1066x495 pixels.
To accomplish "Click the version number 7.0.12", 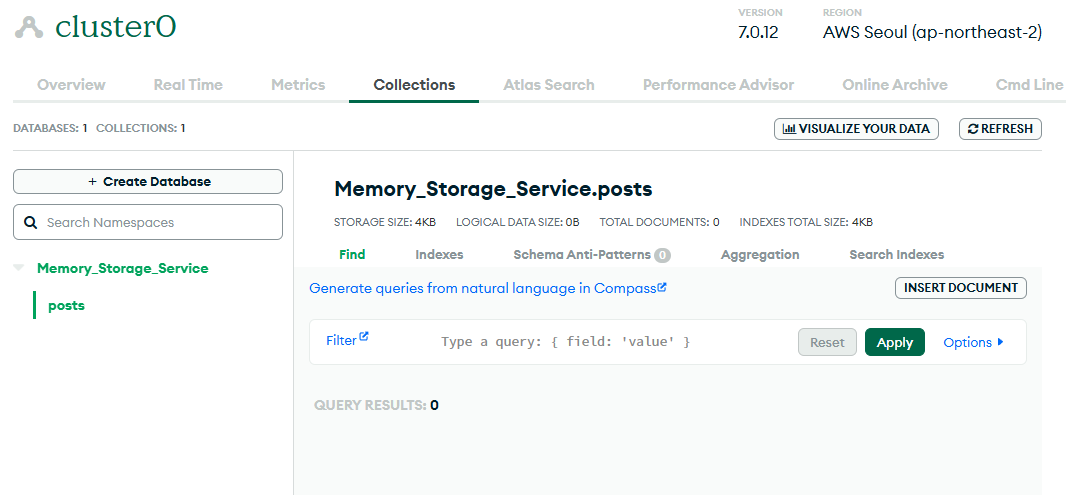I will [x=759, y=32].
